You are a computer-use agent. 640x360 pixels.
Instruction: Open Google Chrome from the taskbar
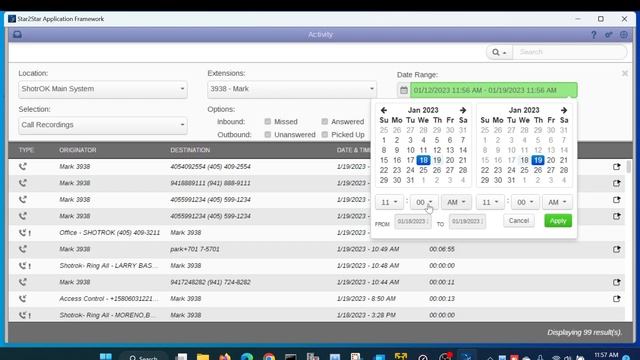(x=269, y=357)
